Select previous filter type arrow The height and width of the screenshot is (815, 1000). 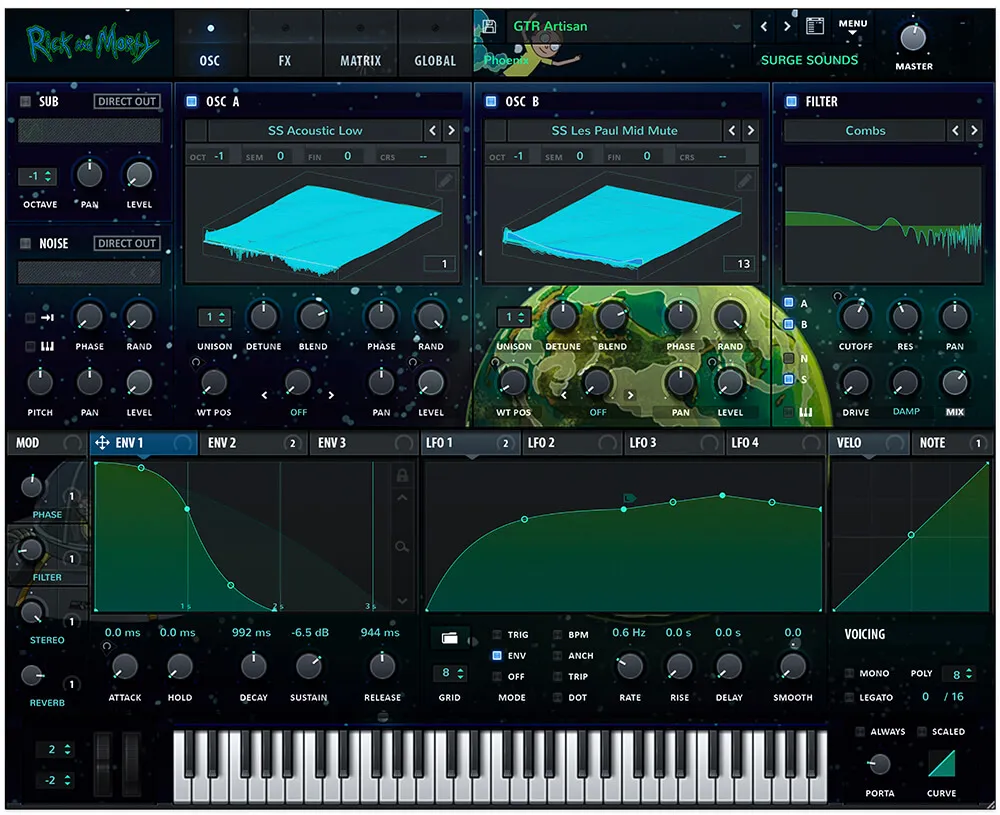click(x=955, y=131)
